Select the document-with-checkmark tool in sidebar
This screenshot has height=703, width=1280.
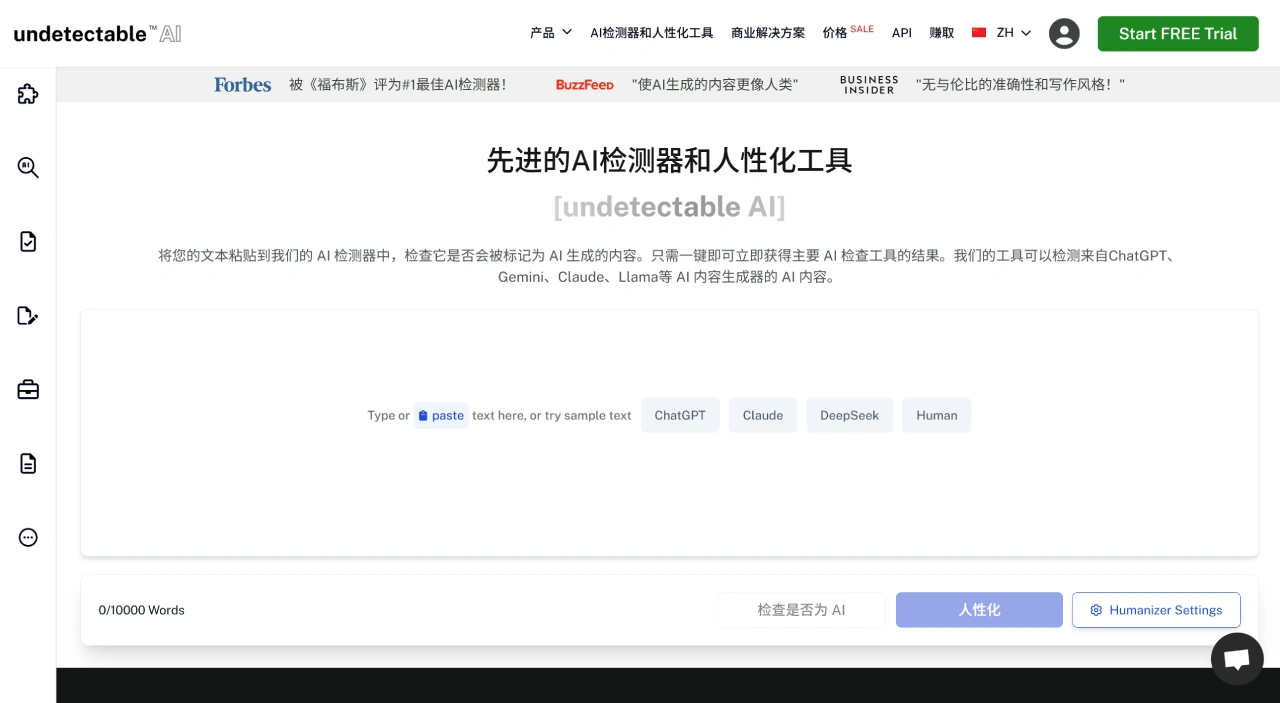click(x=27, y=241)
